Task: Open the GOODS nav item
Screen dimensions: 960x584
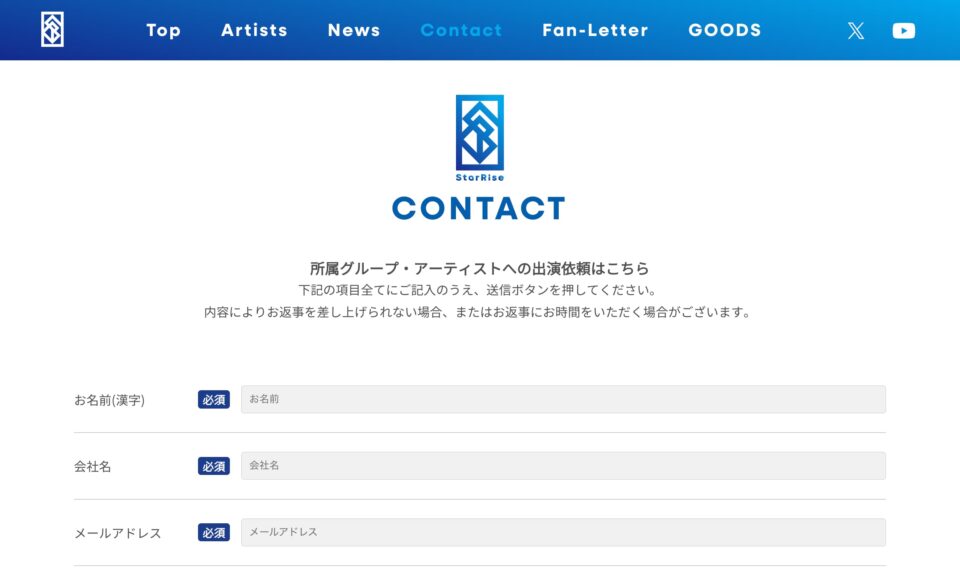Action: tap(725, 30)
